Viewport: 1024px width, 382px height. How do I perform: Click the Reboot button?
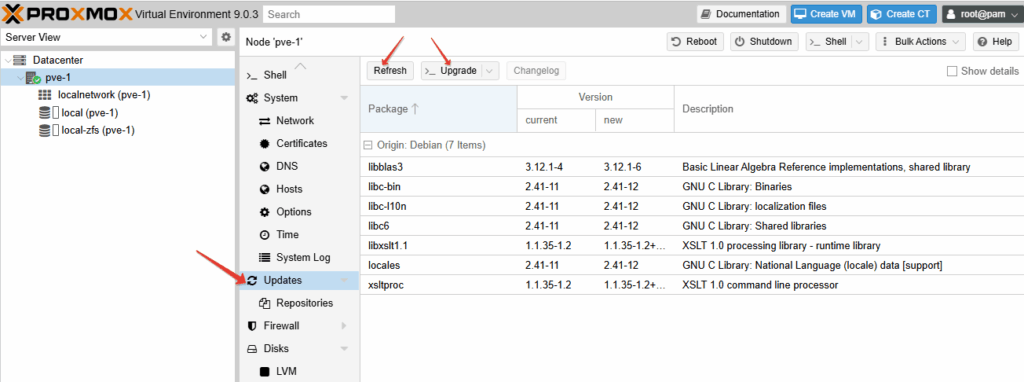pos(695,42)
